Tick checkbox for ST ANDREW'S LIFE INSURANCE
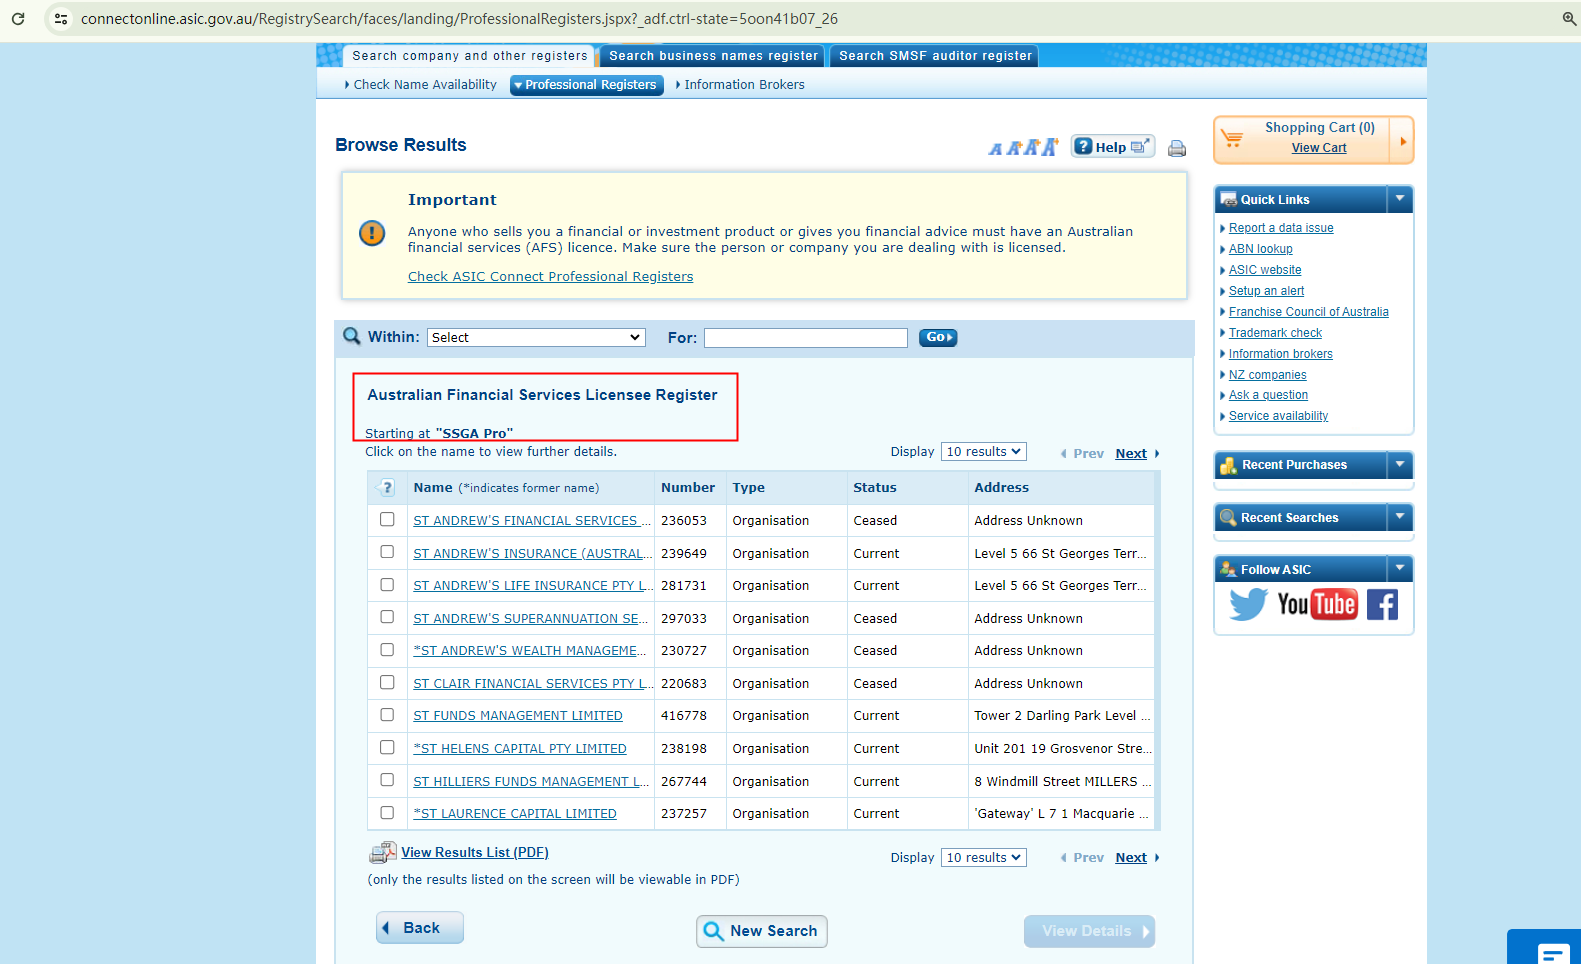This screenshot has width=1581, height=964. click(x=387, y=584)
